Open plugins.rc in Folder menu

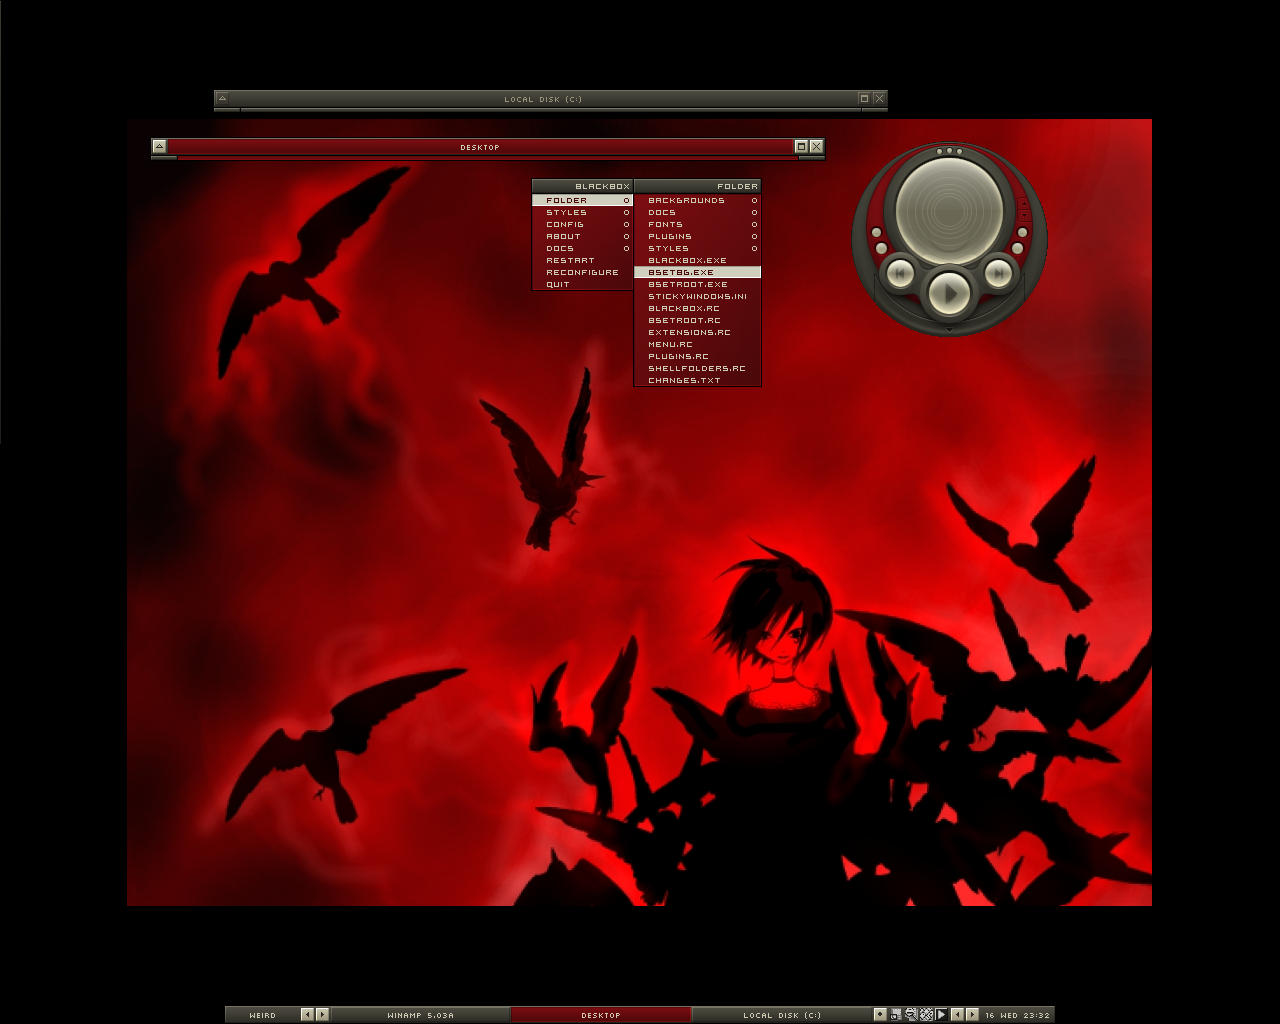point(697,356)
